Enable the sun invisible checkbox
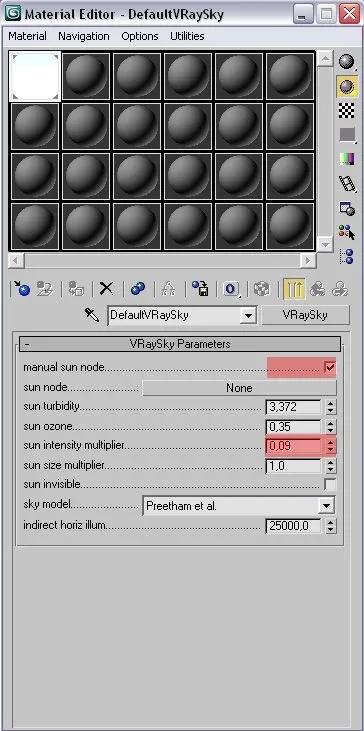This screenshot has height=731, width=364. pos(330,484)
